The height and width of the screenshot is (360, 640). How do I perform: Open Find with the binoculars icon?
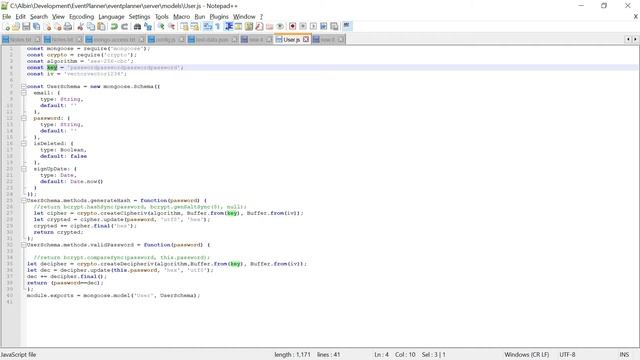coord(137,27)
